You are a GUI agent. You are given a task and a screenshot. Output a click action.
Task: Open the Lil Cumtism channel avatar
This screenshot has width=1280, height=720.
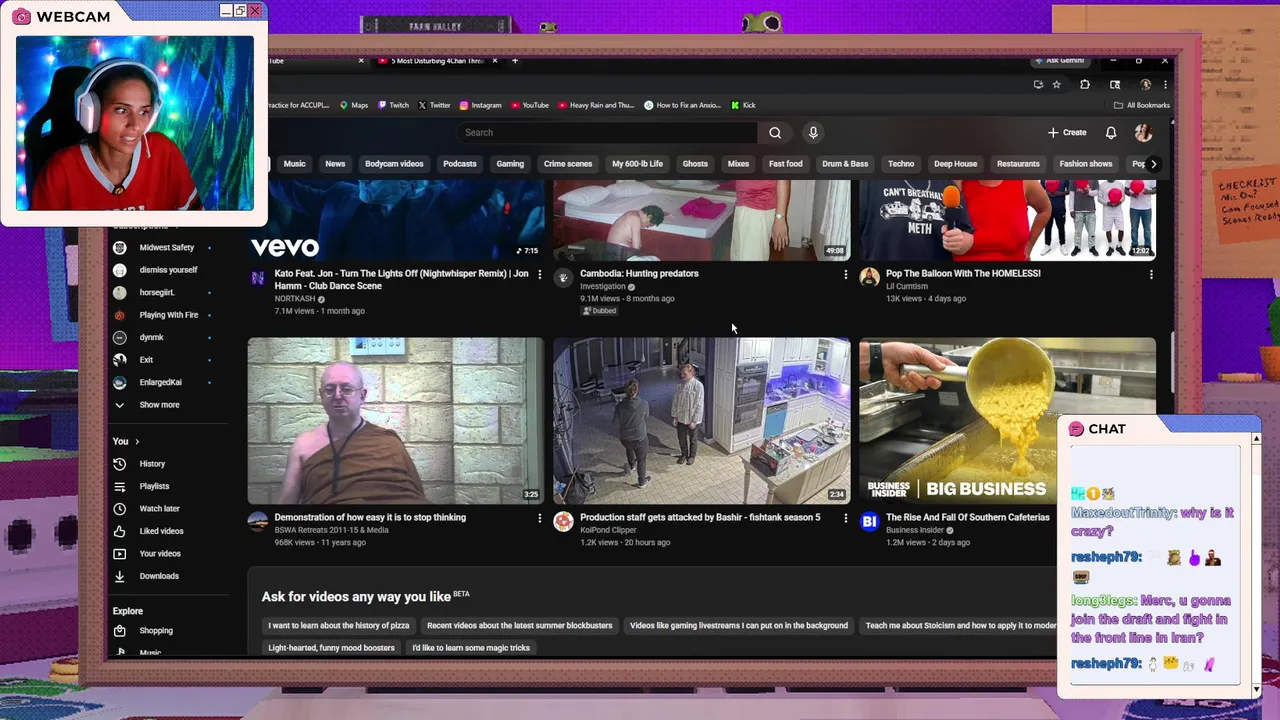(x=869, y=278)
